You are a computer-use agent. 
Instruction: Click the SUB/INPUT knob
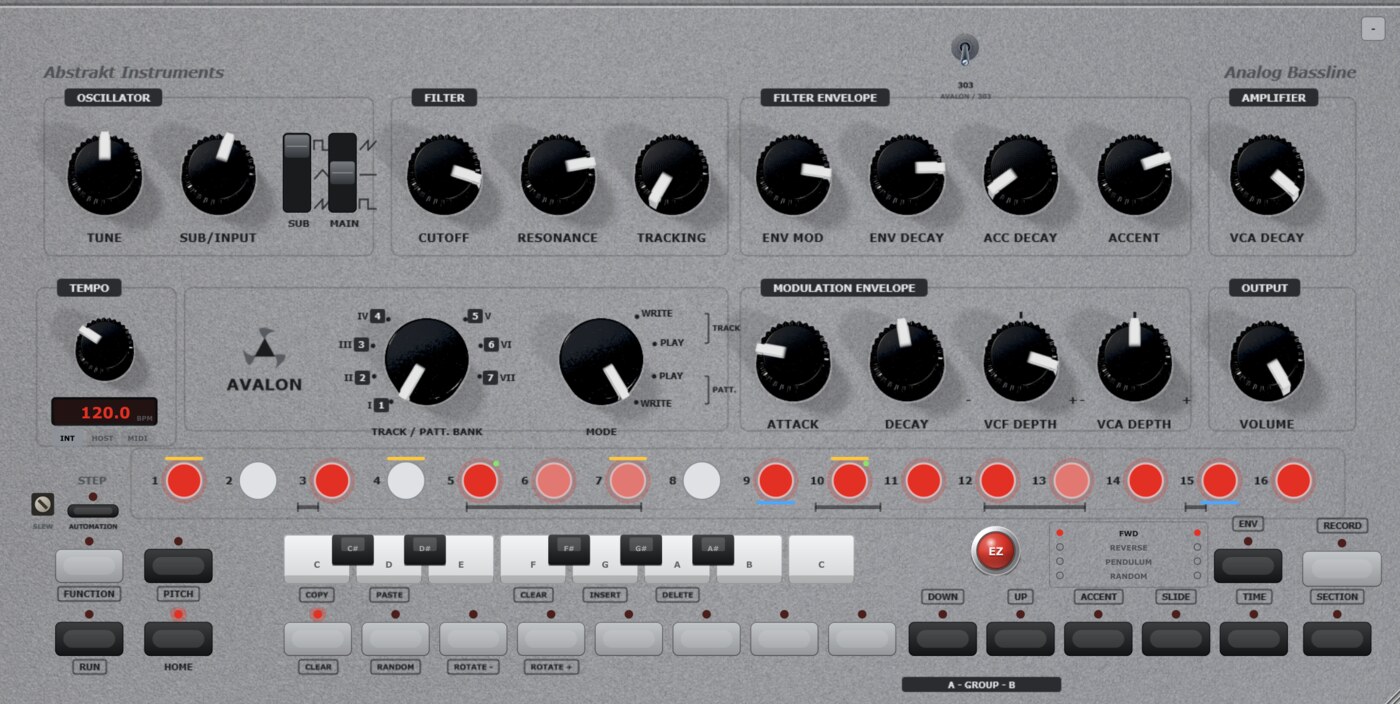tap(218, 176)
